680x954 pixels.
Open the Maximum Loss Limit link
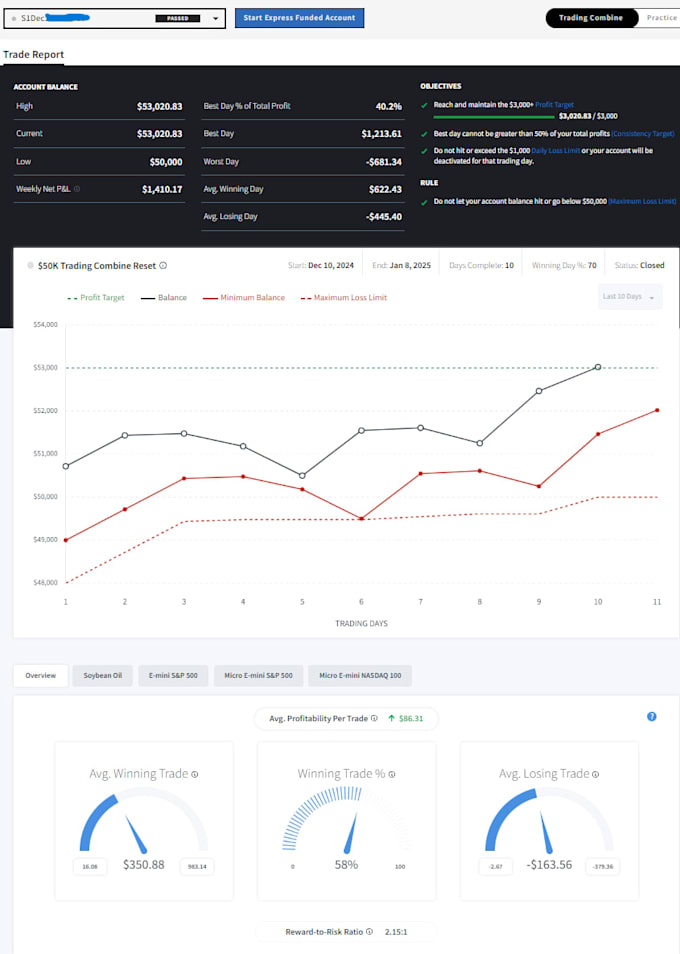pos(642,201)
